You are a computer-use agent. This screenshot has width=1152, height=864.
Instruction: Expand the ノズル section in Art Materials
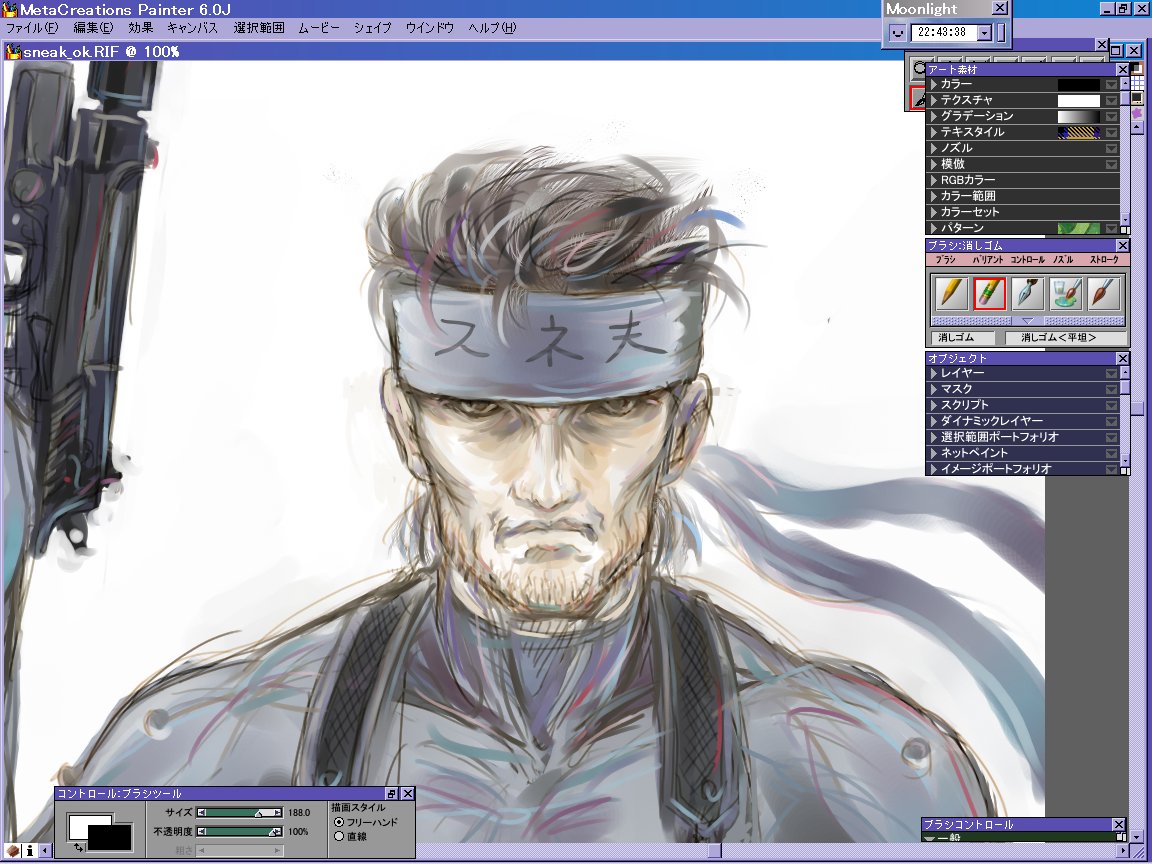tap(934, 148)
